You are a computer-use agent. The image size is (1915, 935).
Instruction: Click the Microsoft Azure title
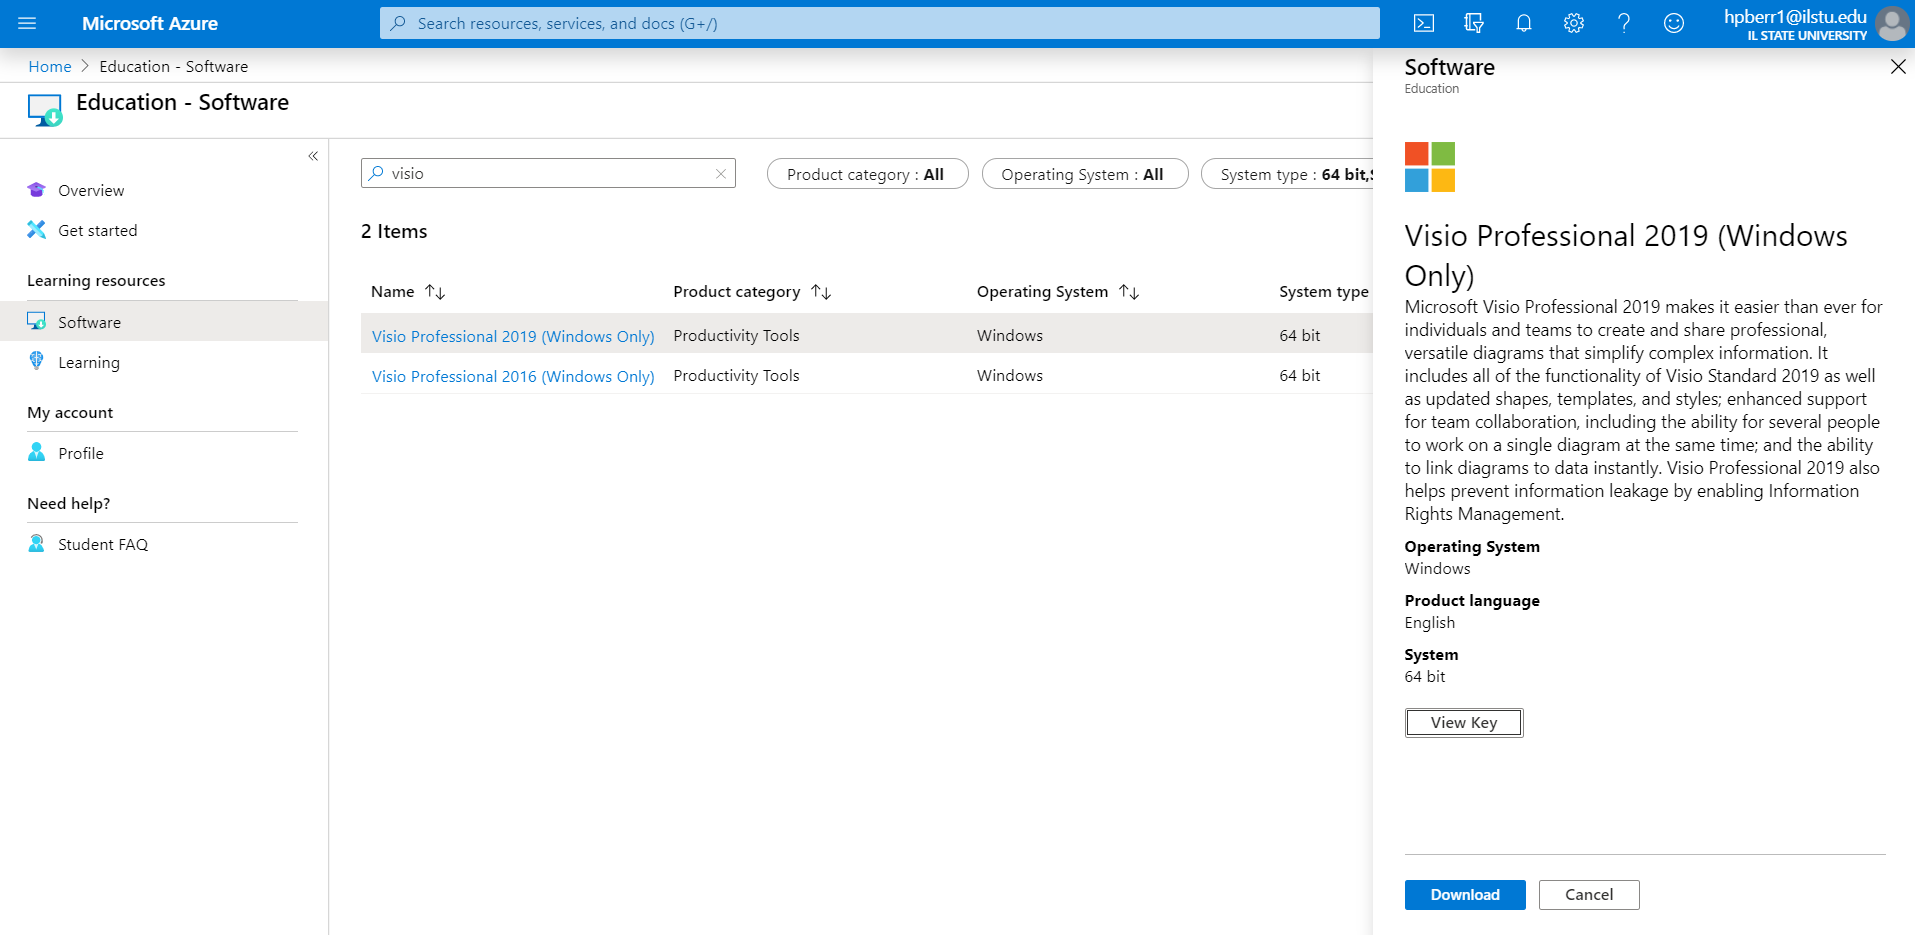pos(150,23)
